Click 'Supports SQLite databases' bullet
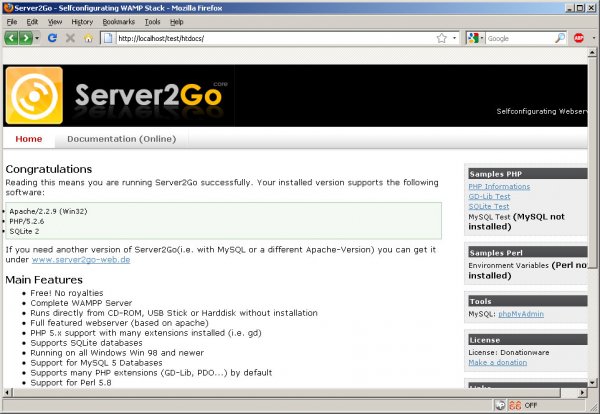 click(86, 343)
